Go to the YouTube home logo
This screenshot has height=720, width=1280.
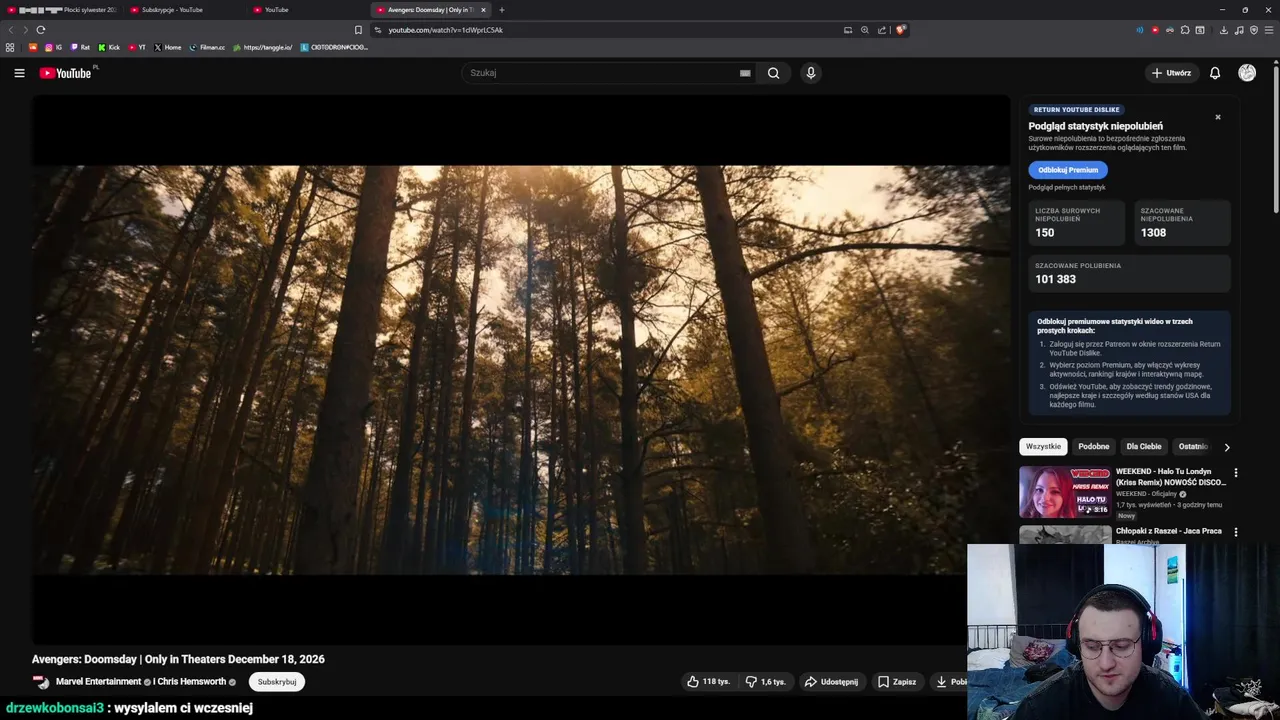coord(65,73)
